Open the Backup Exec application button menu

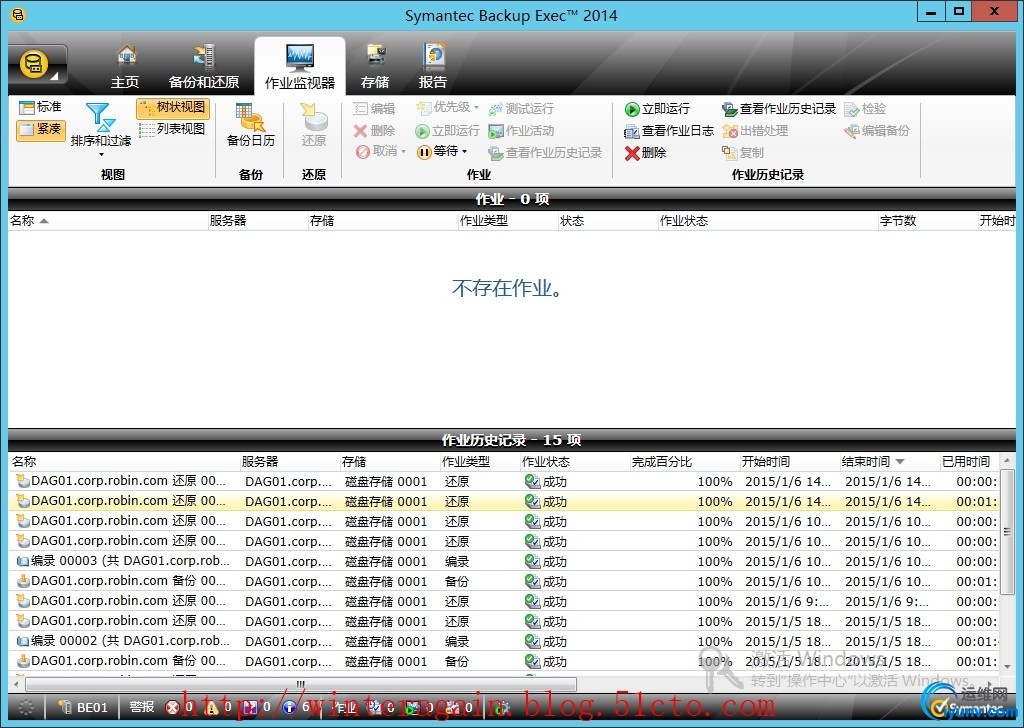[x=38, y=65]
